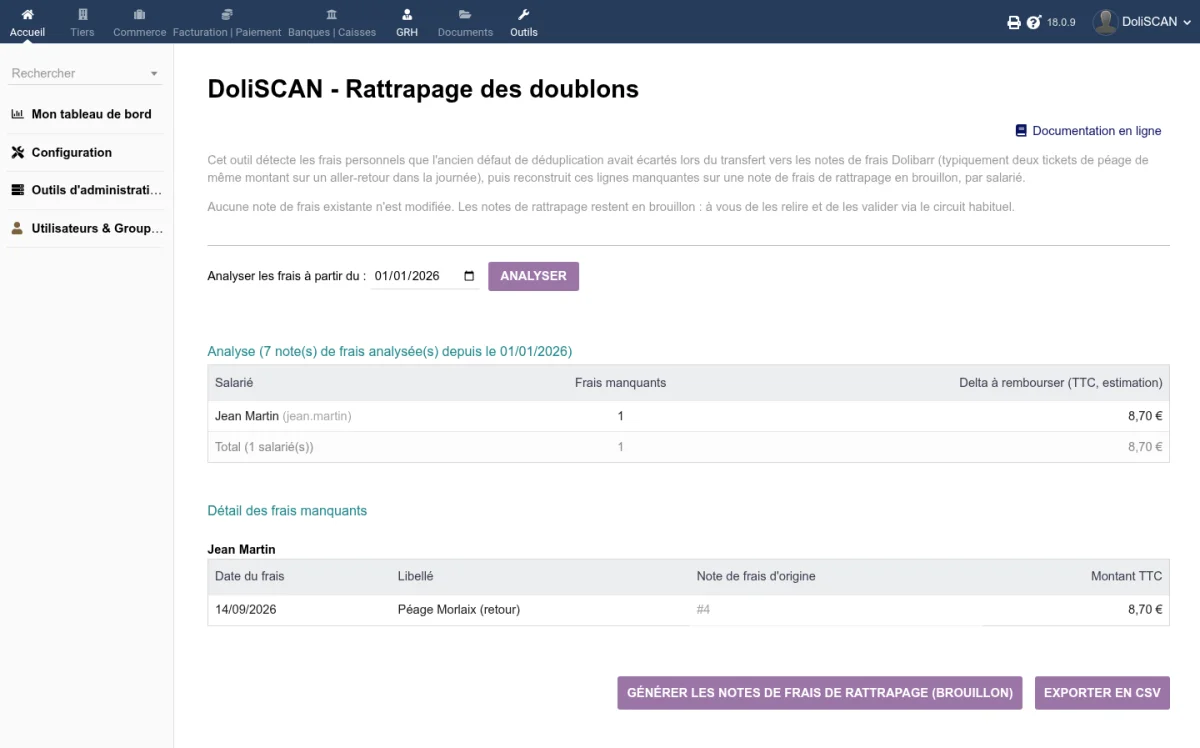Click the printer icon in top bar
This screenshot has width=1200, height=748.
1014,22
